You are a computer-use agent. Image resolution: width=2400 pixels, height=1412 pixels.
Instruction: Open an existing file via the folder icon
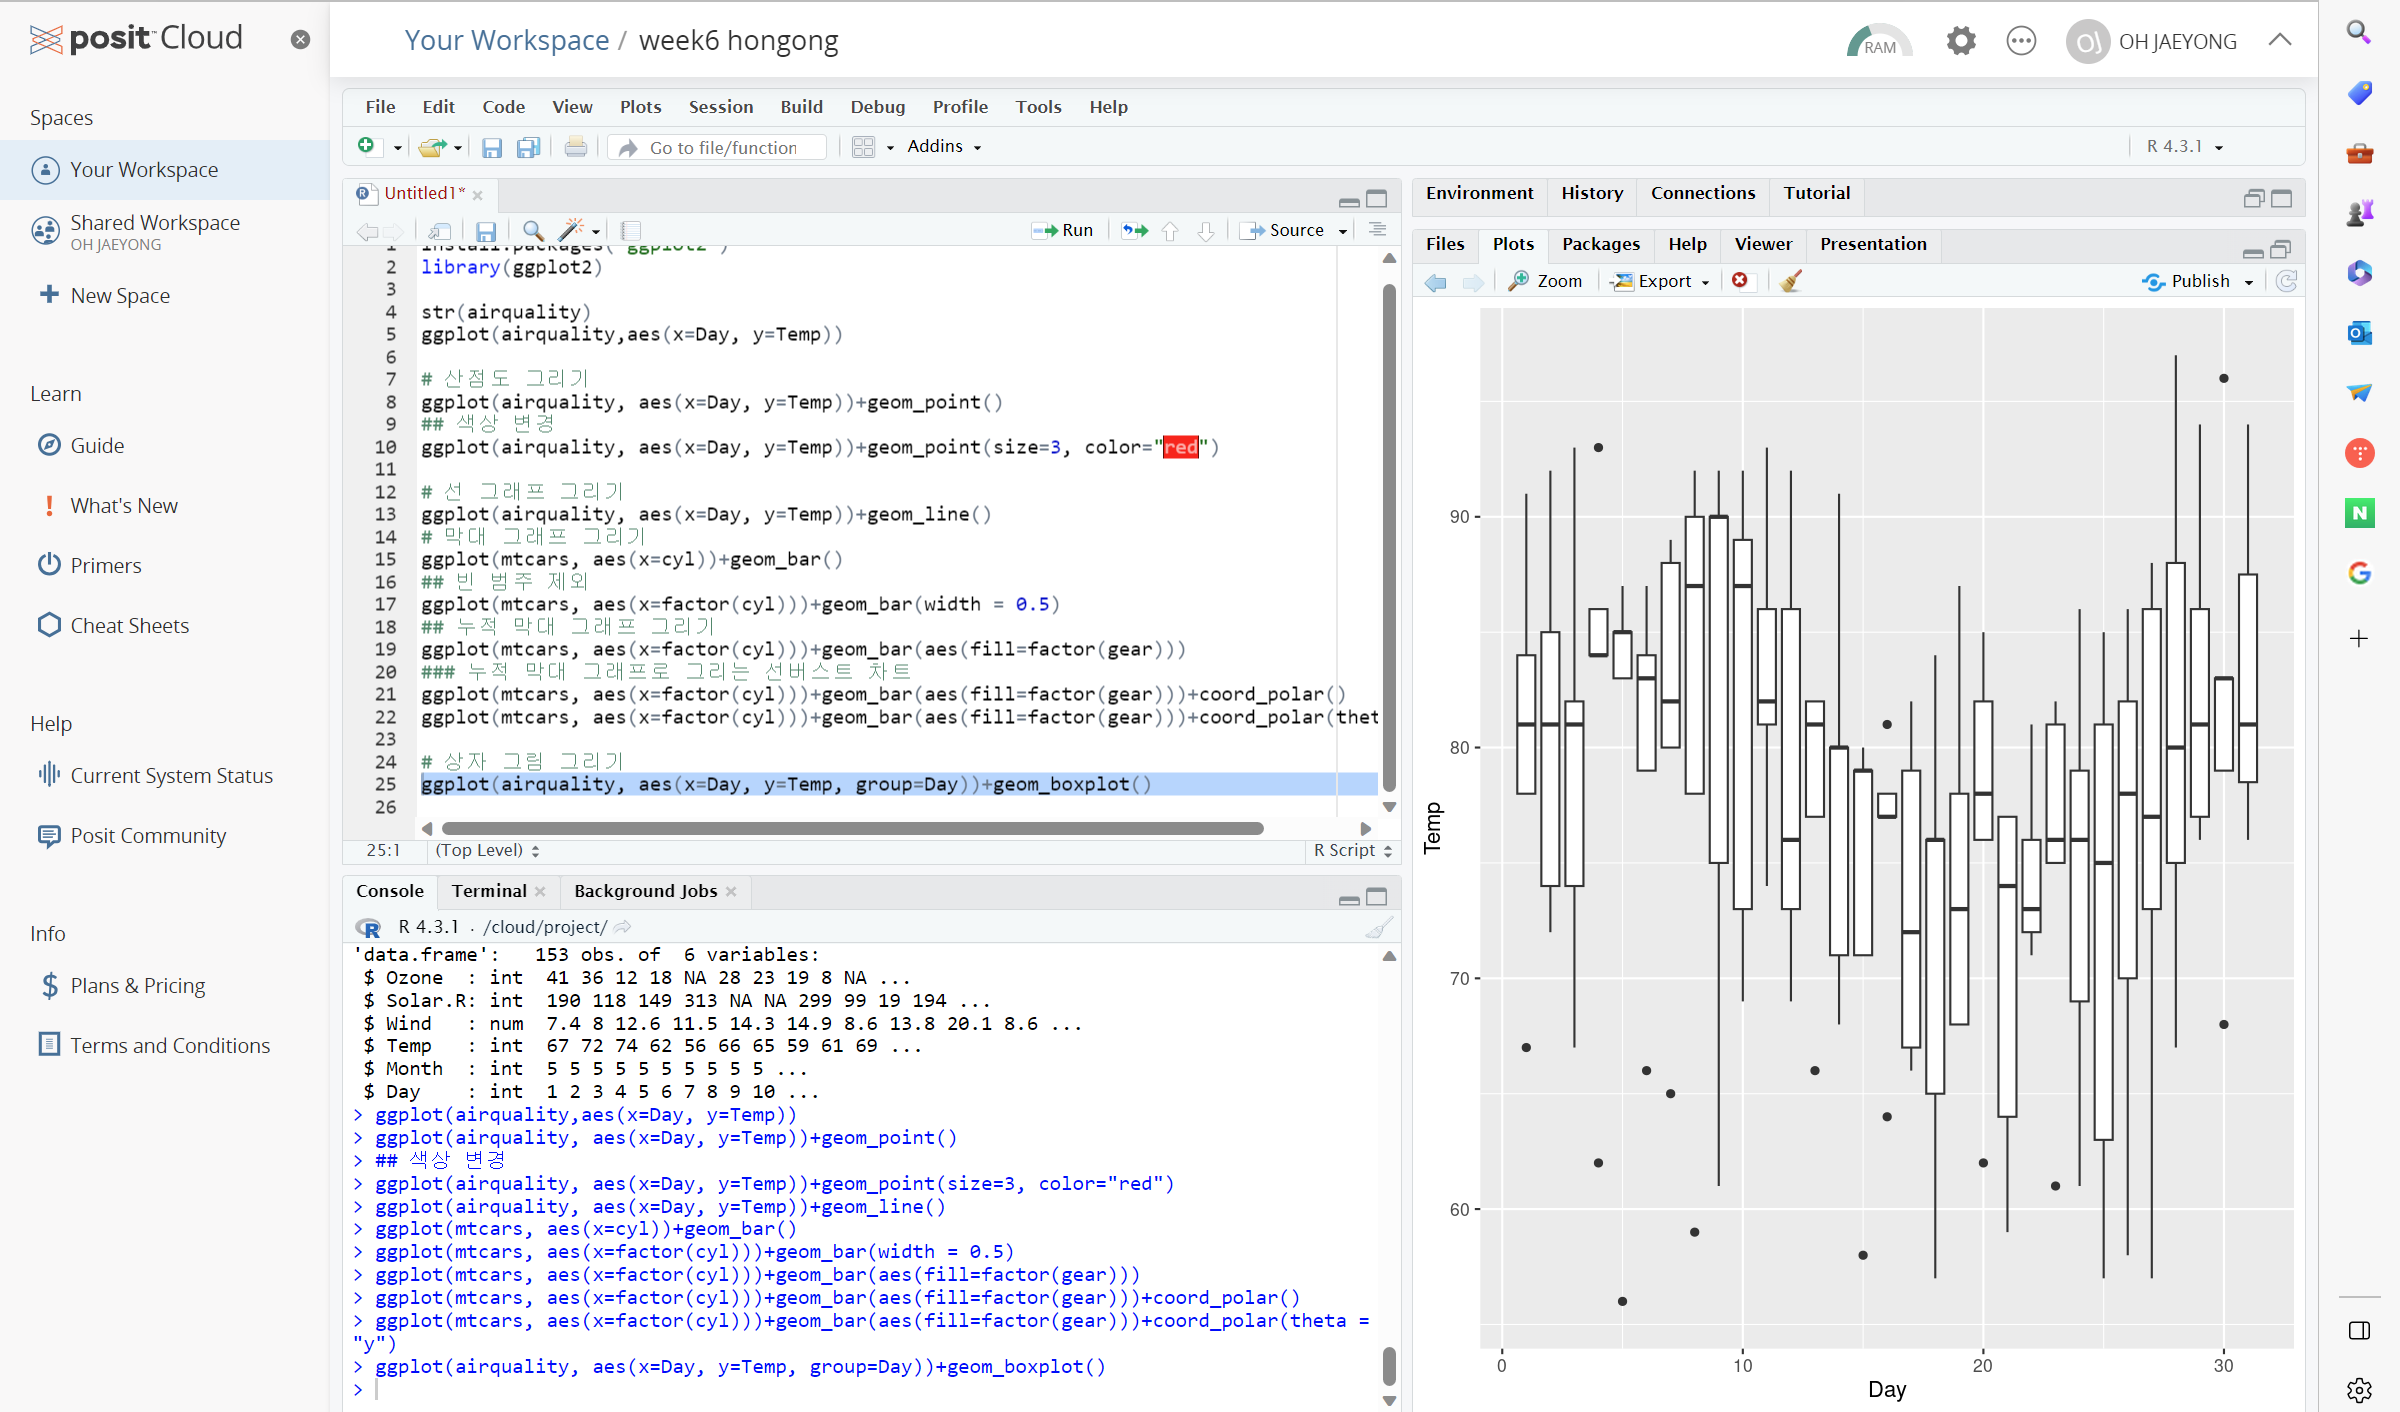click(432, 147)
